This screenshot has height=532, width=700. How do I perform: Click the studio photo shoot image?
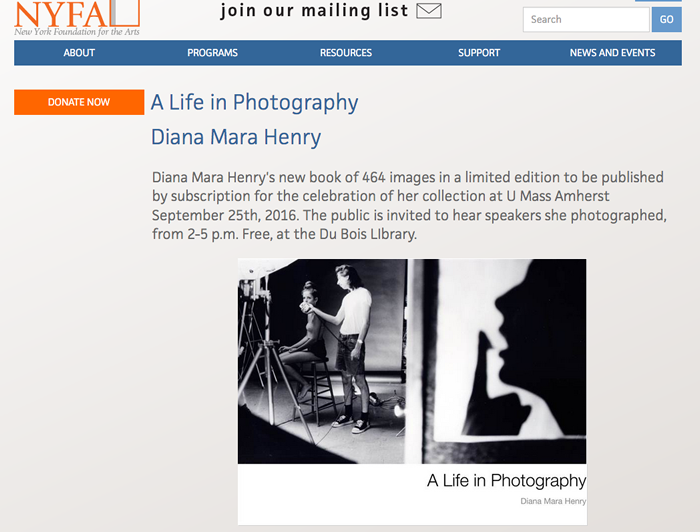[322, 361]
